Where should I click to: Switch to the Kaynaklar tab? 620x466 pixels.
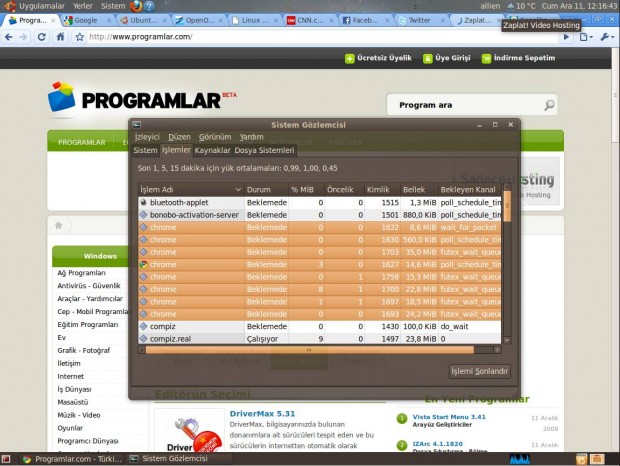(x=212, y=150)
